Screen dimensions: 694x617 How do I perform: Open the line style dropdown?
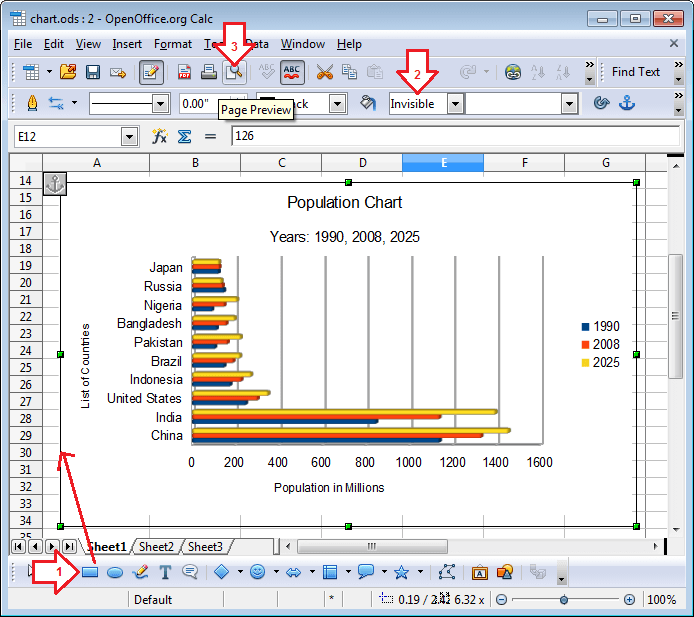point(160,103)
